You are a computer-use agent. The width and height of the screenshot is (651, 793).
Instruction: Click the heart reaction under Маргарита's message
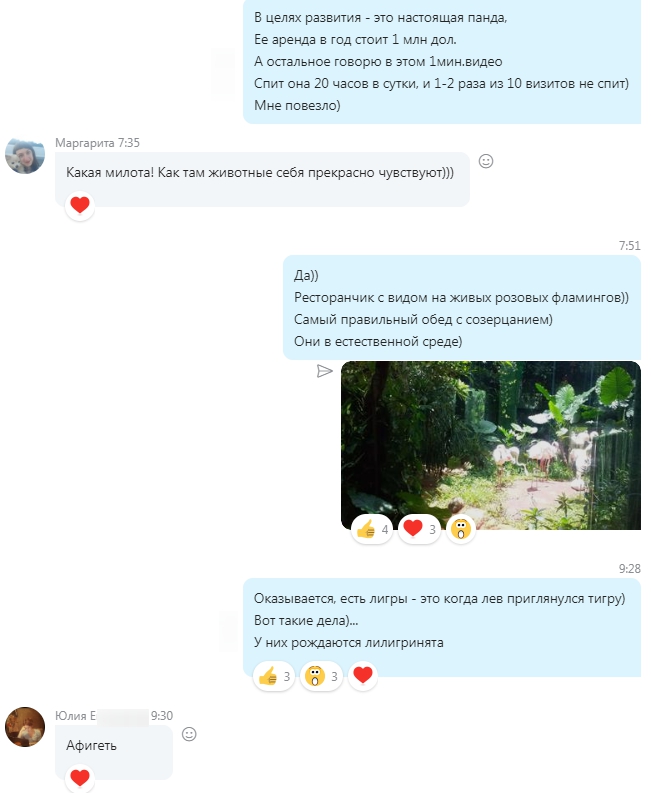(x=80, y=205)
